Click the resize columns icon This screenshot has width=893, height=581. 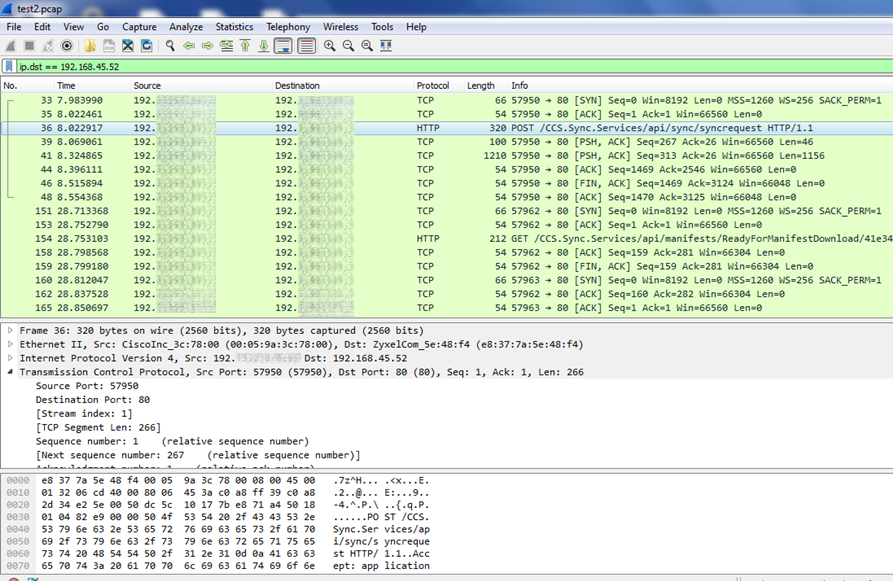click(x=386, y=46)
